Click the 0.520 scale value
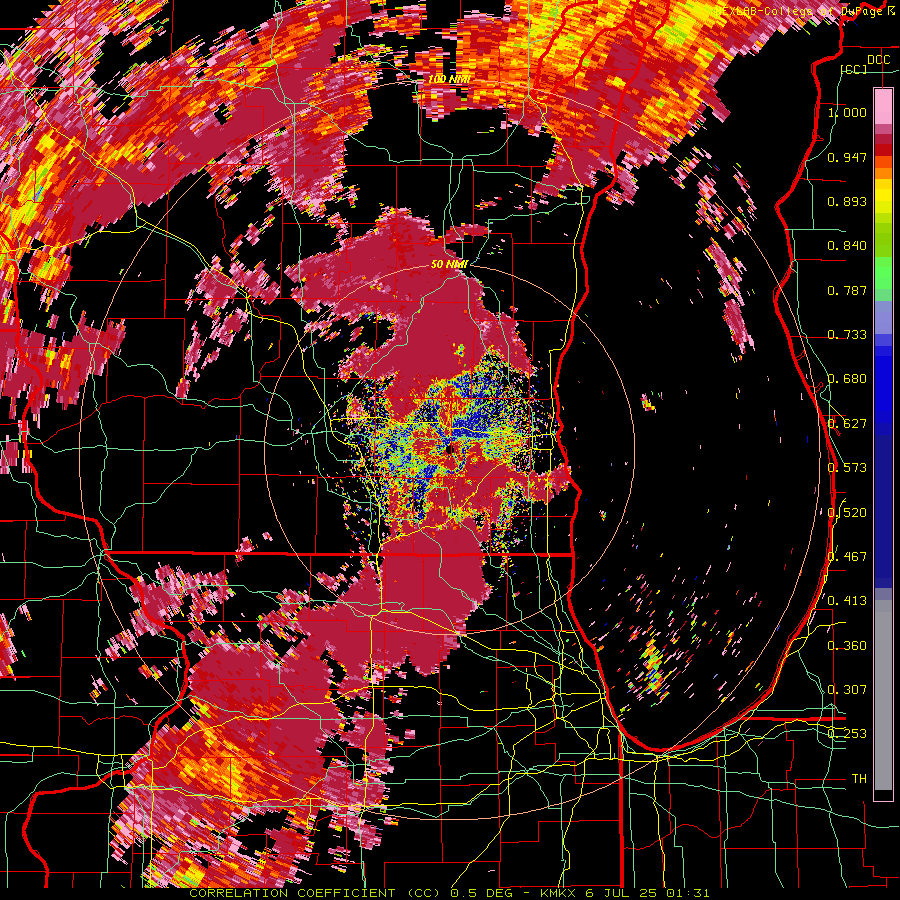This screenshot has height=900, width=900. pos(847,513)
